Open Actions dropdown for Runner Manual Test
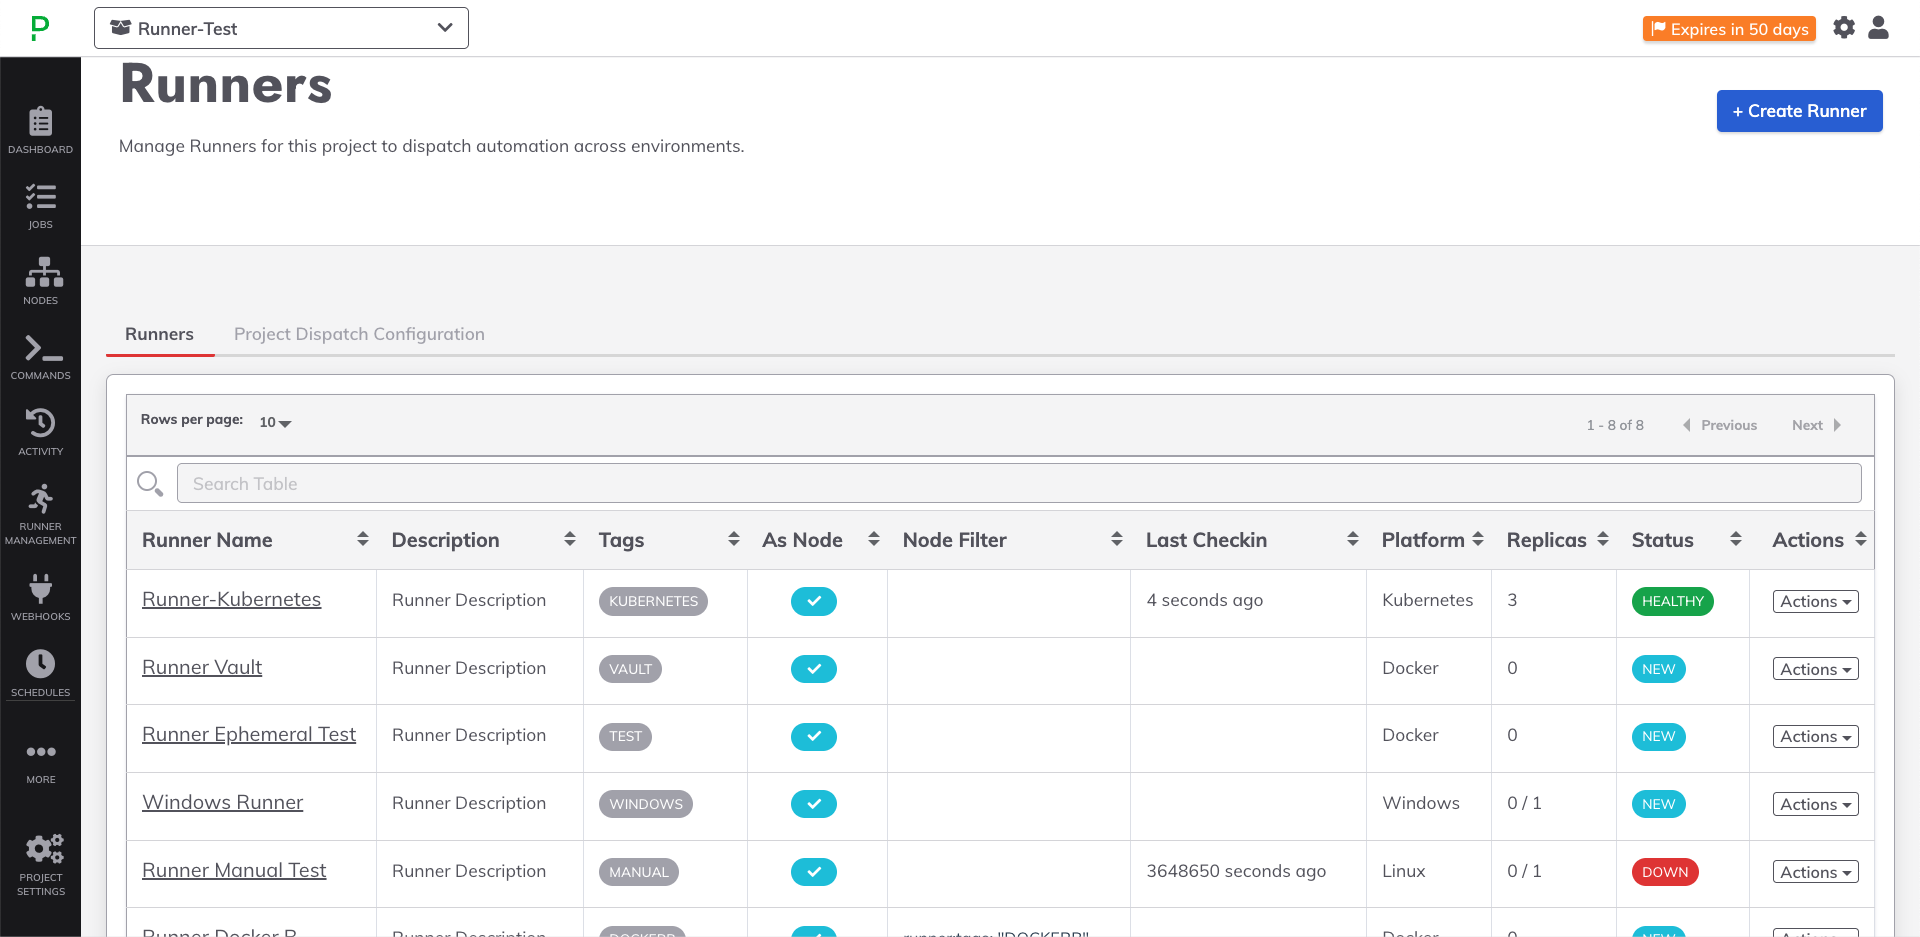This screenshot has width=1920, height=937. pos(1814,872)
